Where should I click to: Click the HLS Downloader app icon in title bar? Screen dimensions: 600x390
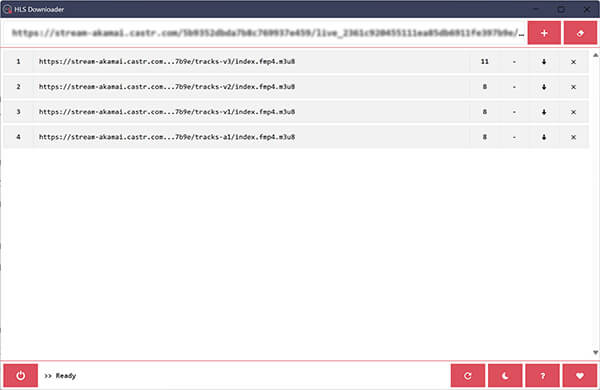point(7,9)
